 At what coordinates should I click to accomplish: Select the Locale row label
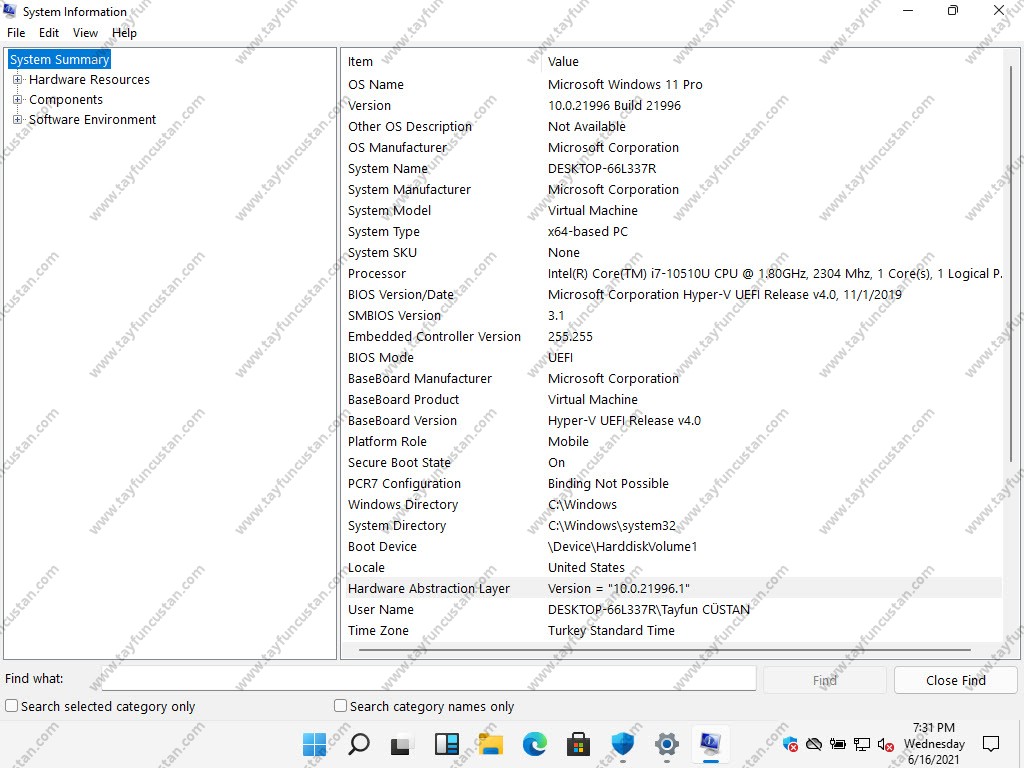(366, 568)
